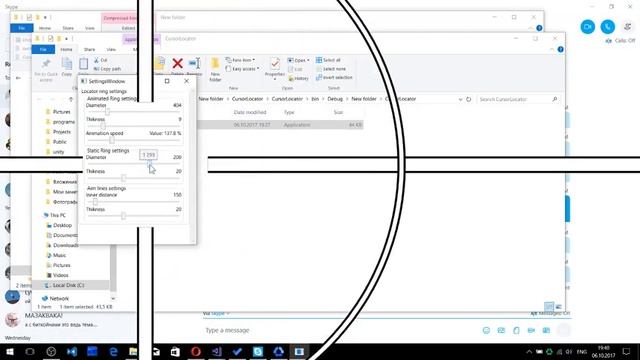Click the Paste clipboard icon
The image size is (640, 360).
coord(83,64)
